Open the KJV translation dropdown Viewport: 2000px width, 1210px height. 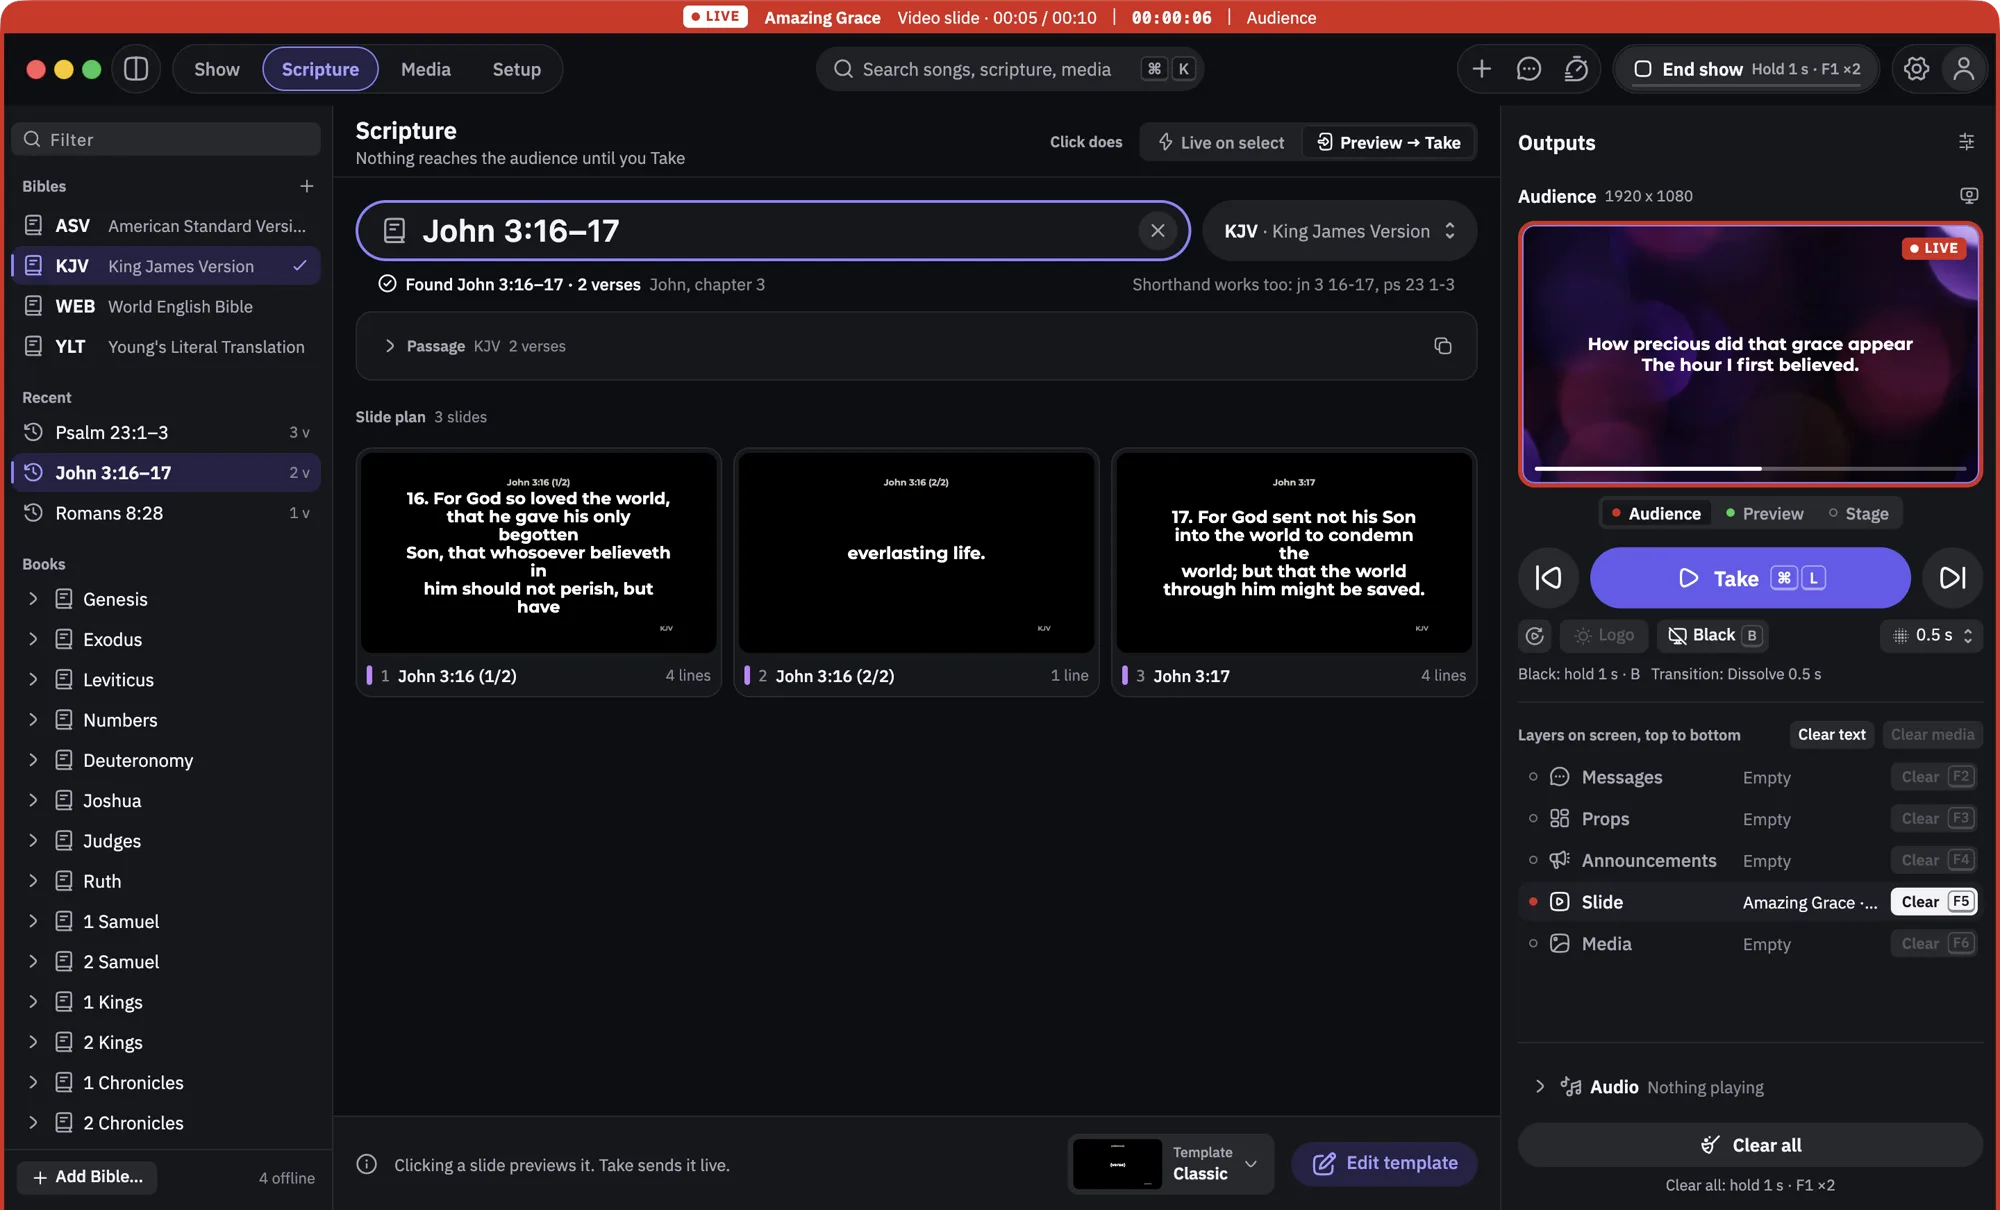1339,231
